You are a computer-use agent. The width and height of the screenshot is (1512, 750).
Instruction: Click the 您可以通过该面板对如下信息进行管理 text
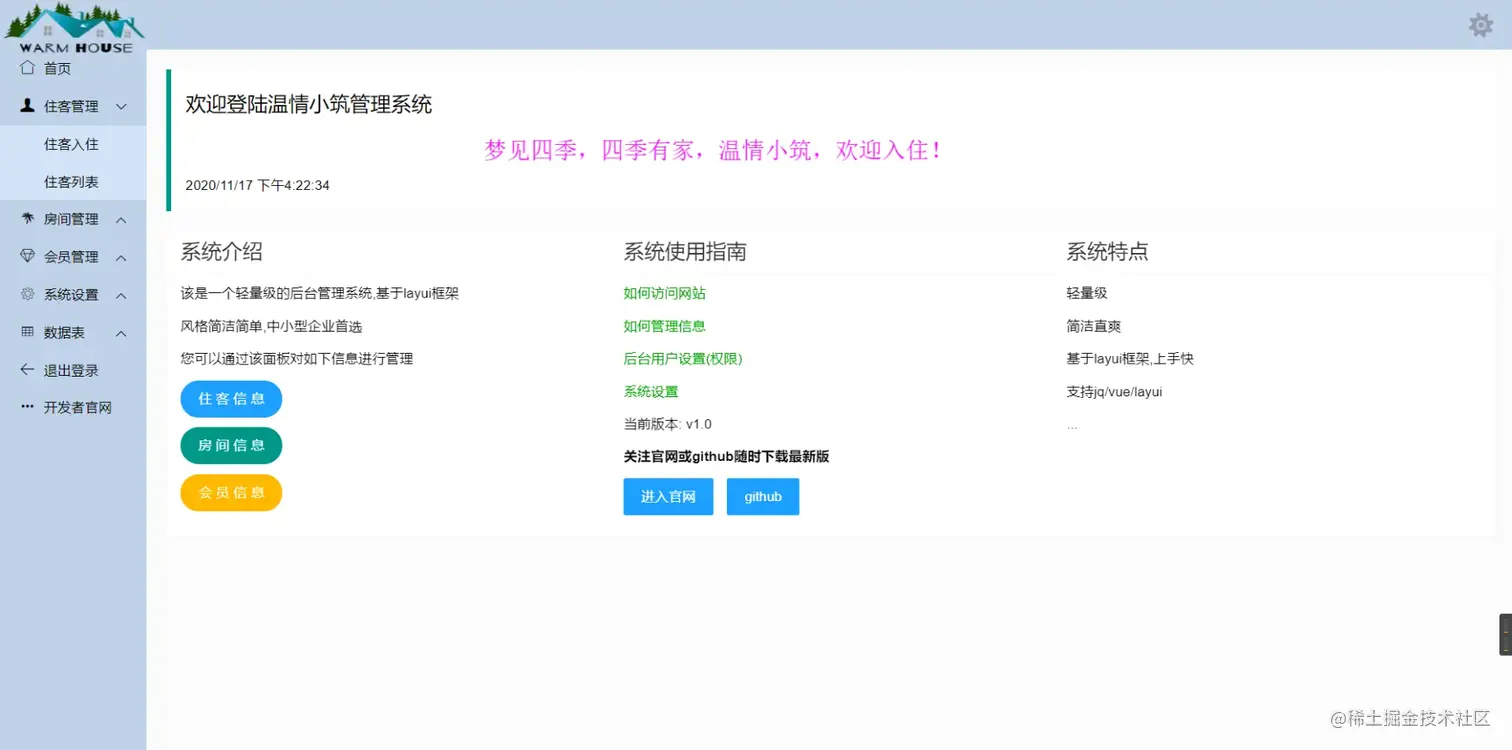(297, 358)
